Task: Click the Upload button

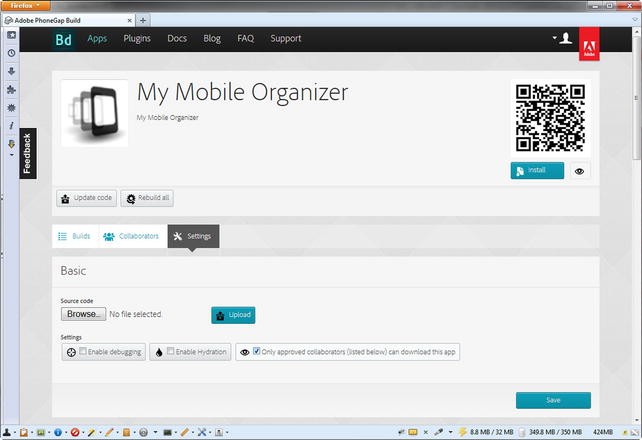Action: click(233, 315)
